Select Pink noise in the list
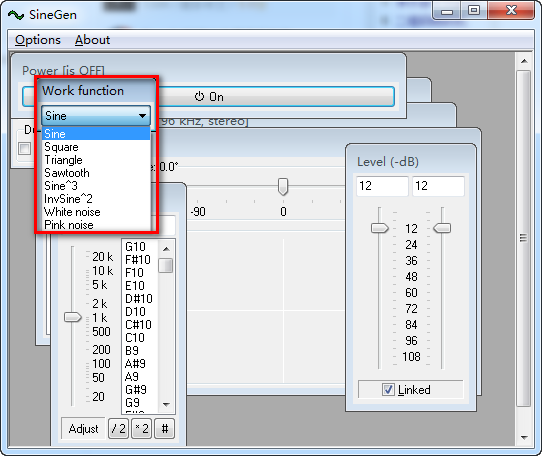Screen dimensions: 542x456 (x=96, y=225)
